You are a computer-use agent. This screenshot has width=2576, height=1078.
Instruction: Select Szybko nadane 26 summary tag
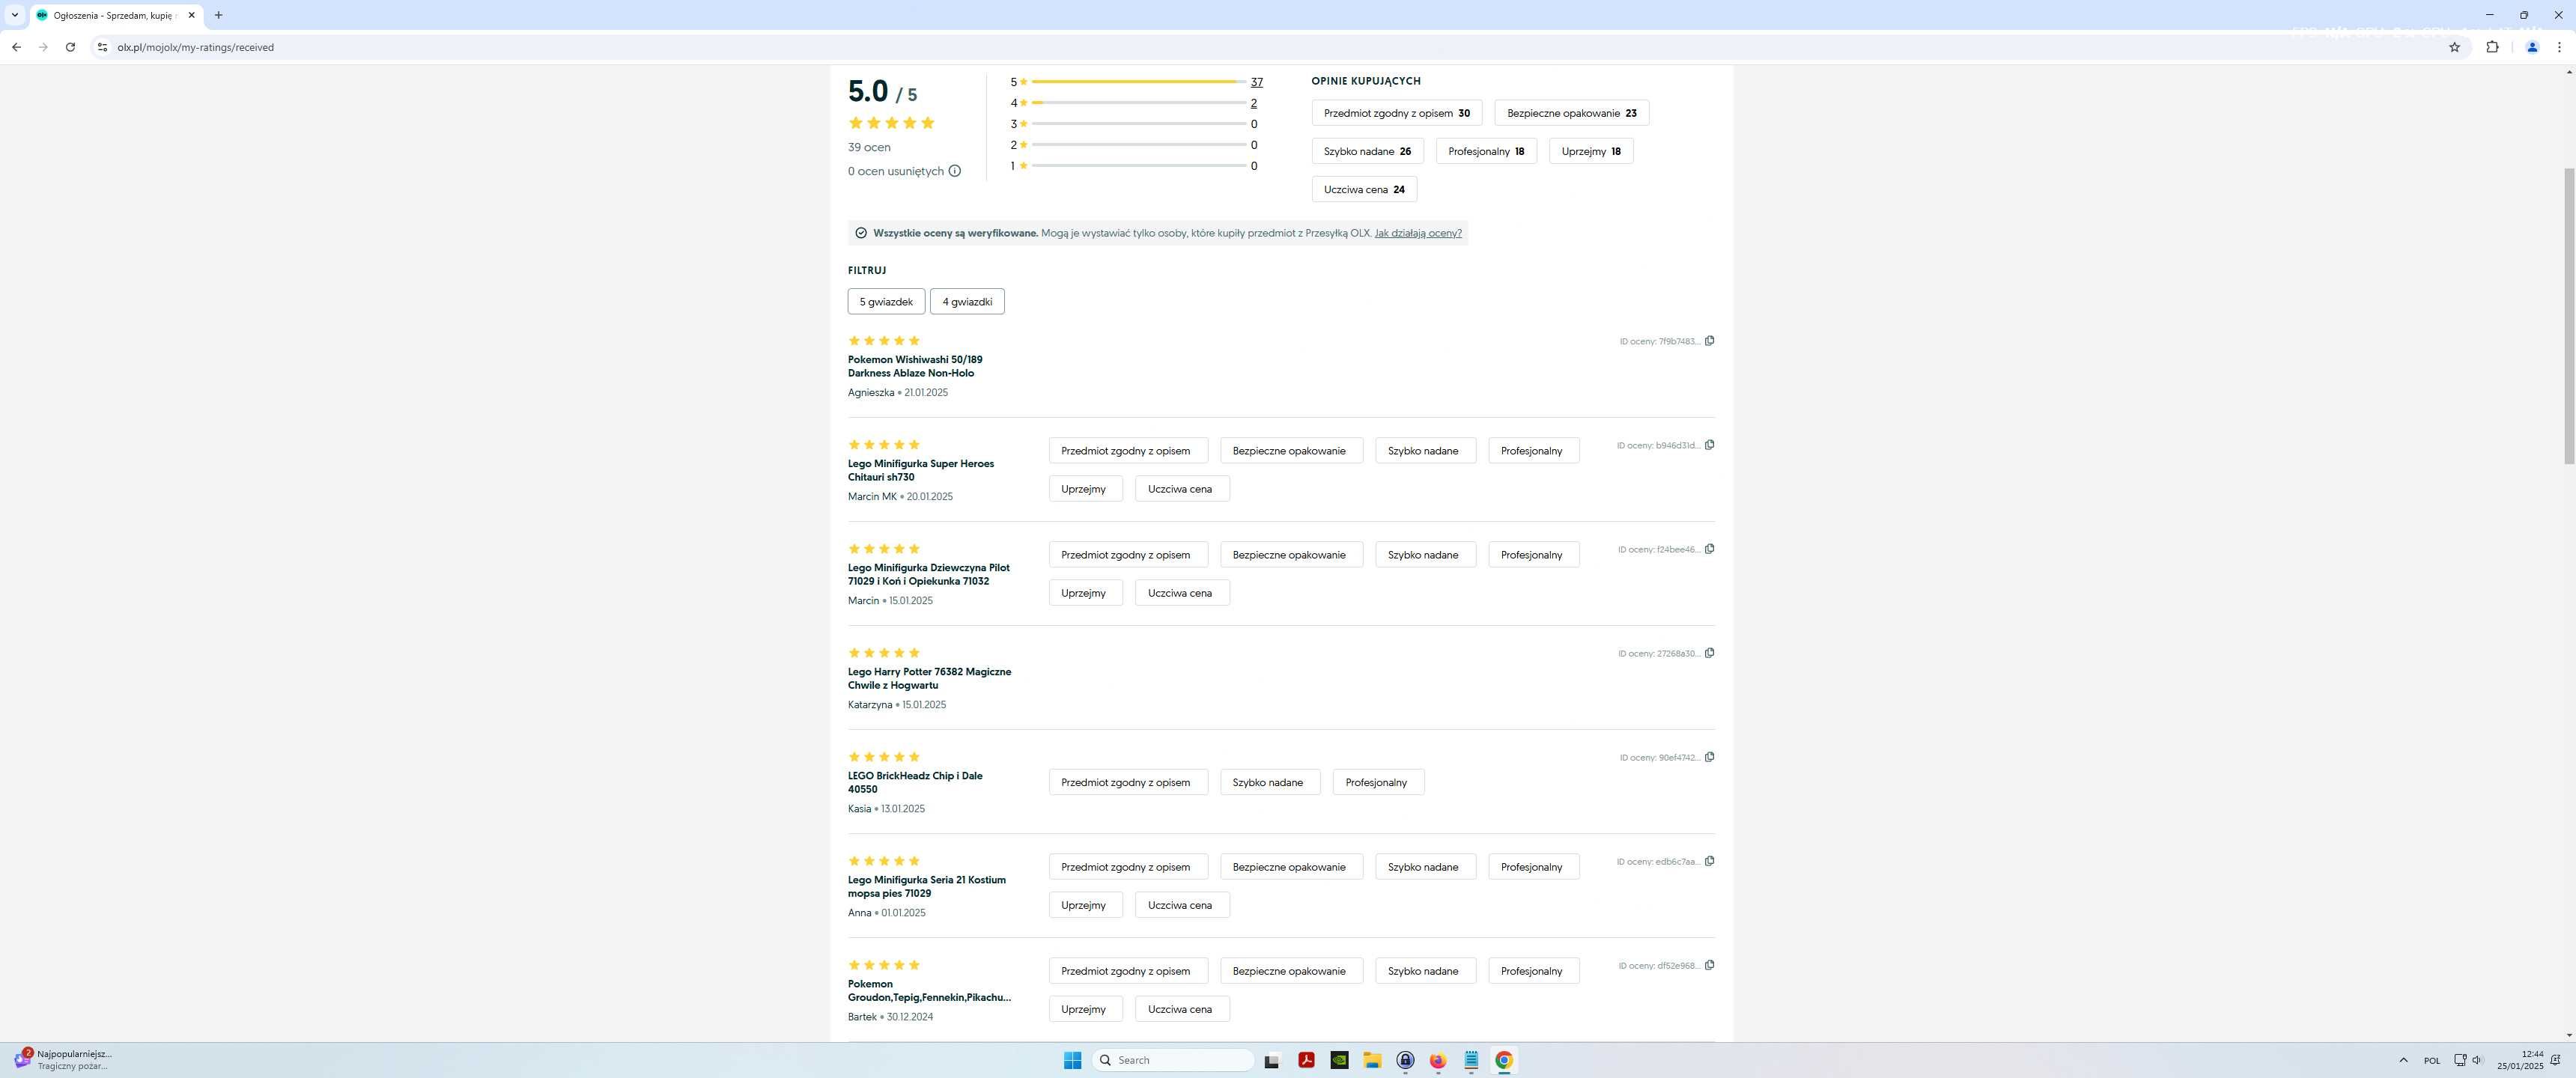(1367, 151)
